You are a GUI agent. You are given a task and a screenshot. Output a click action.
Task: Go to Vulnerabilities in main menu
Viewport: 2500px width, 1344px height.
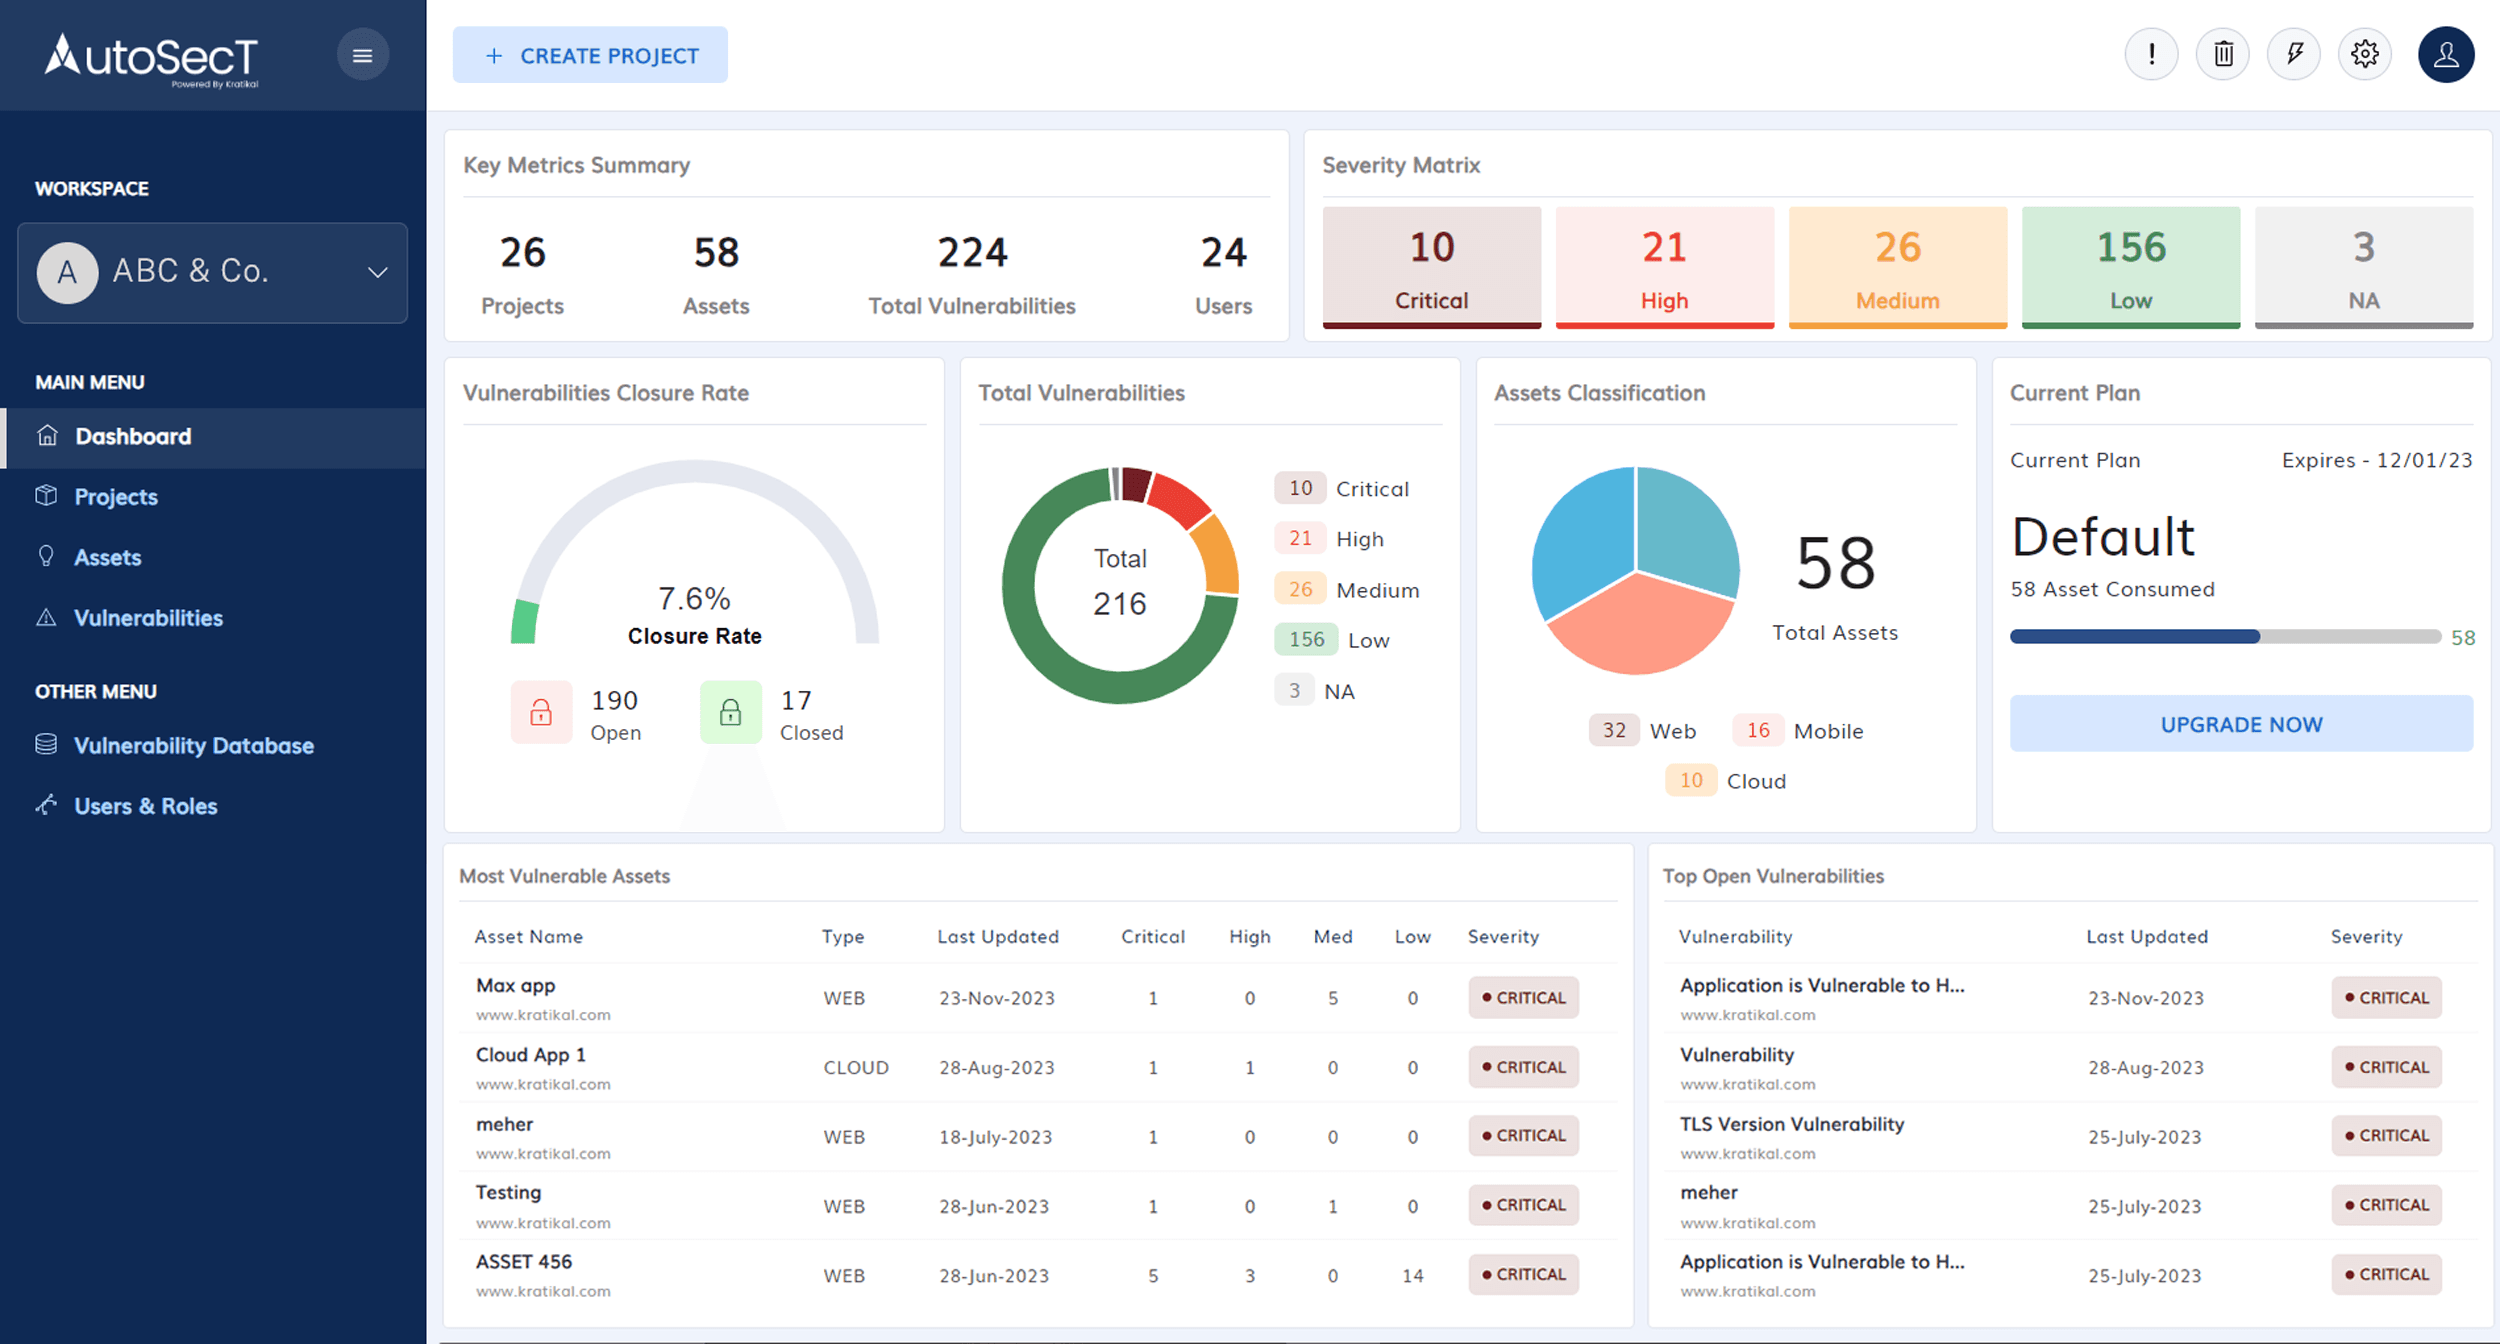(x=148, y=618)
